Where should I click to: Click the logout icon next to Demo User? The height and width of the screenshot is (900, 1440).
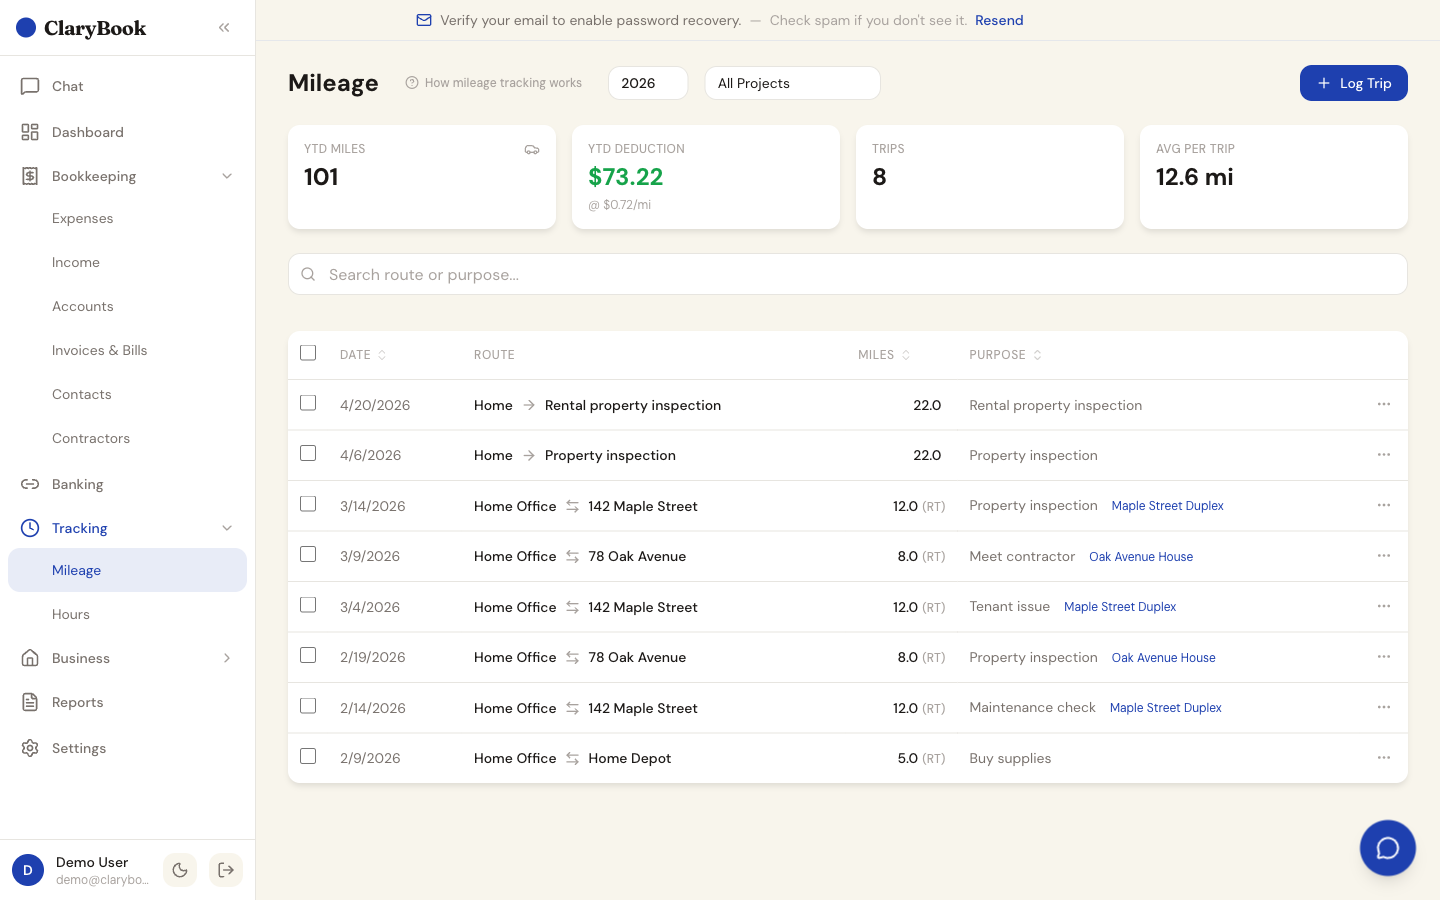click(226, 870)
